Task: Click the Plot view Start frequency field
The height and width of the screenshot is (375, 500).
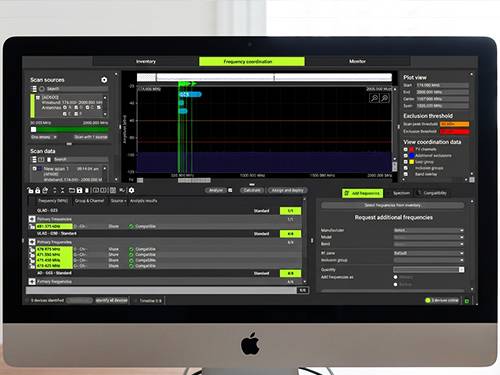Action: tap(442, 85)
